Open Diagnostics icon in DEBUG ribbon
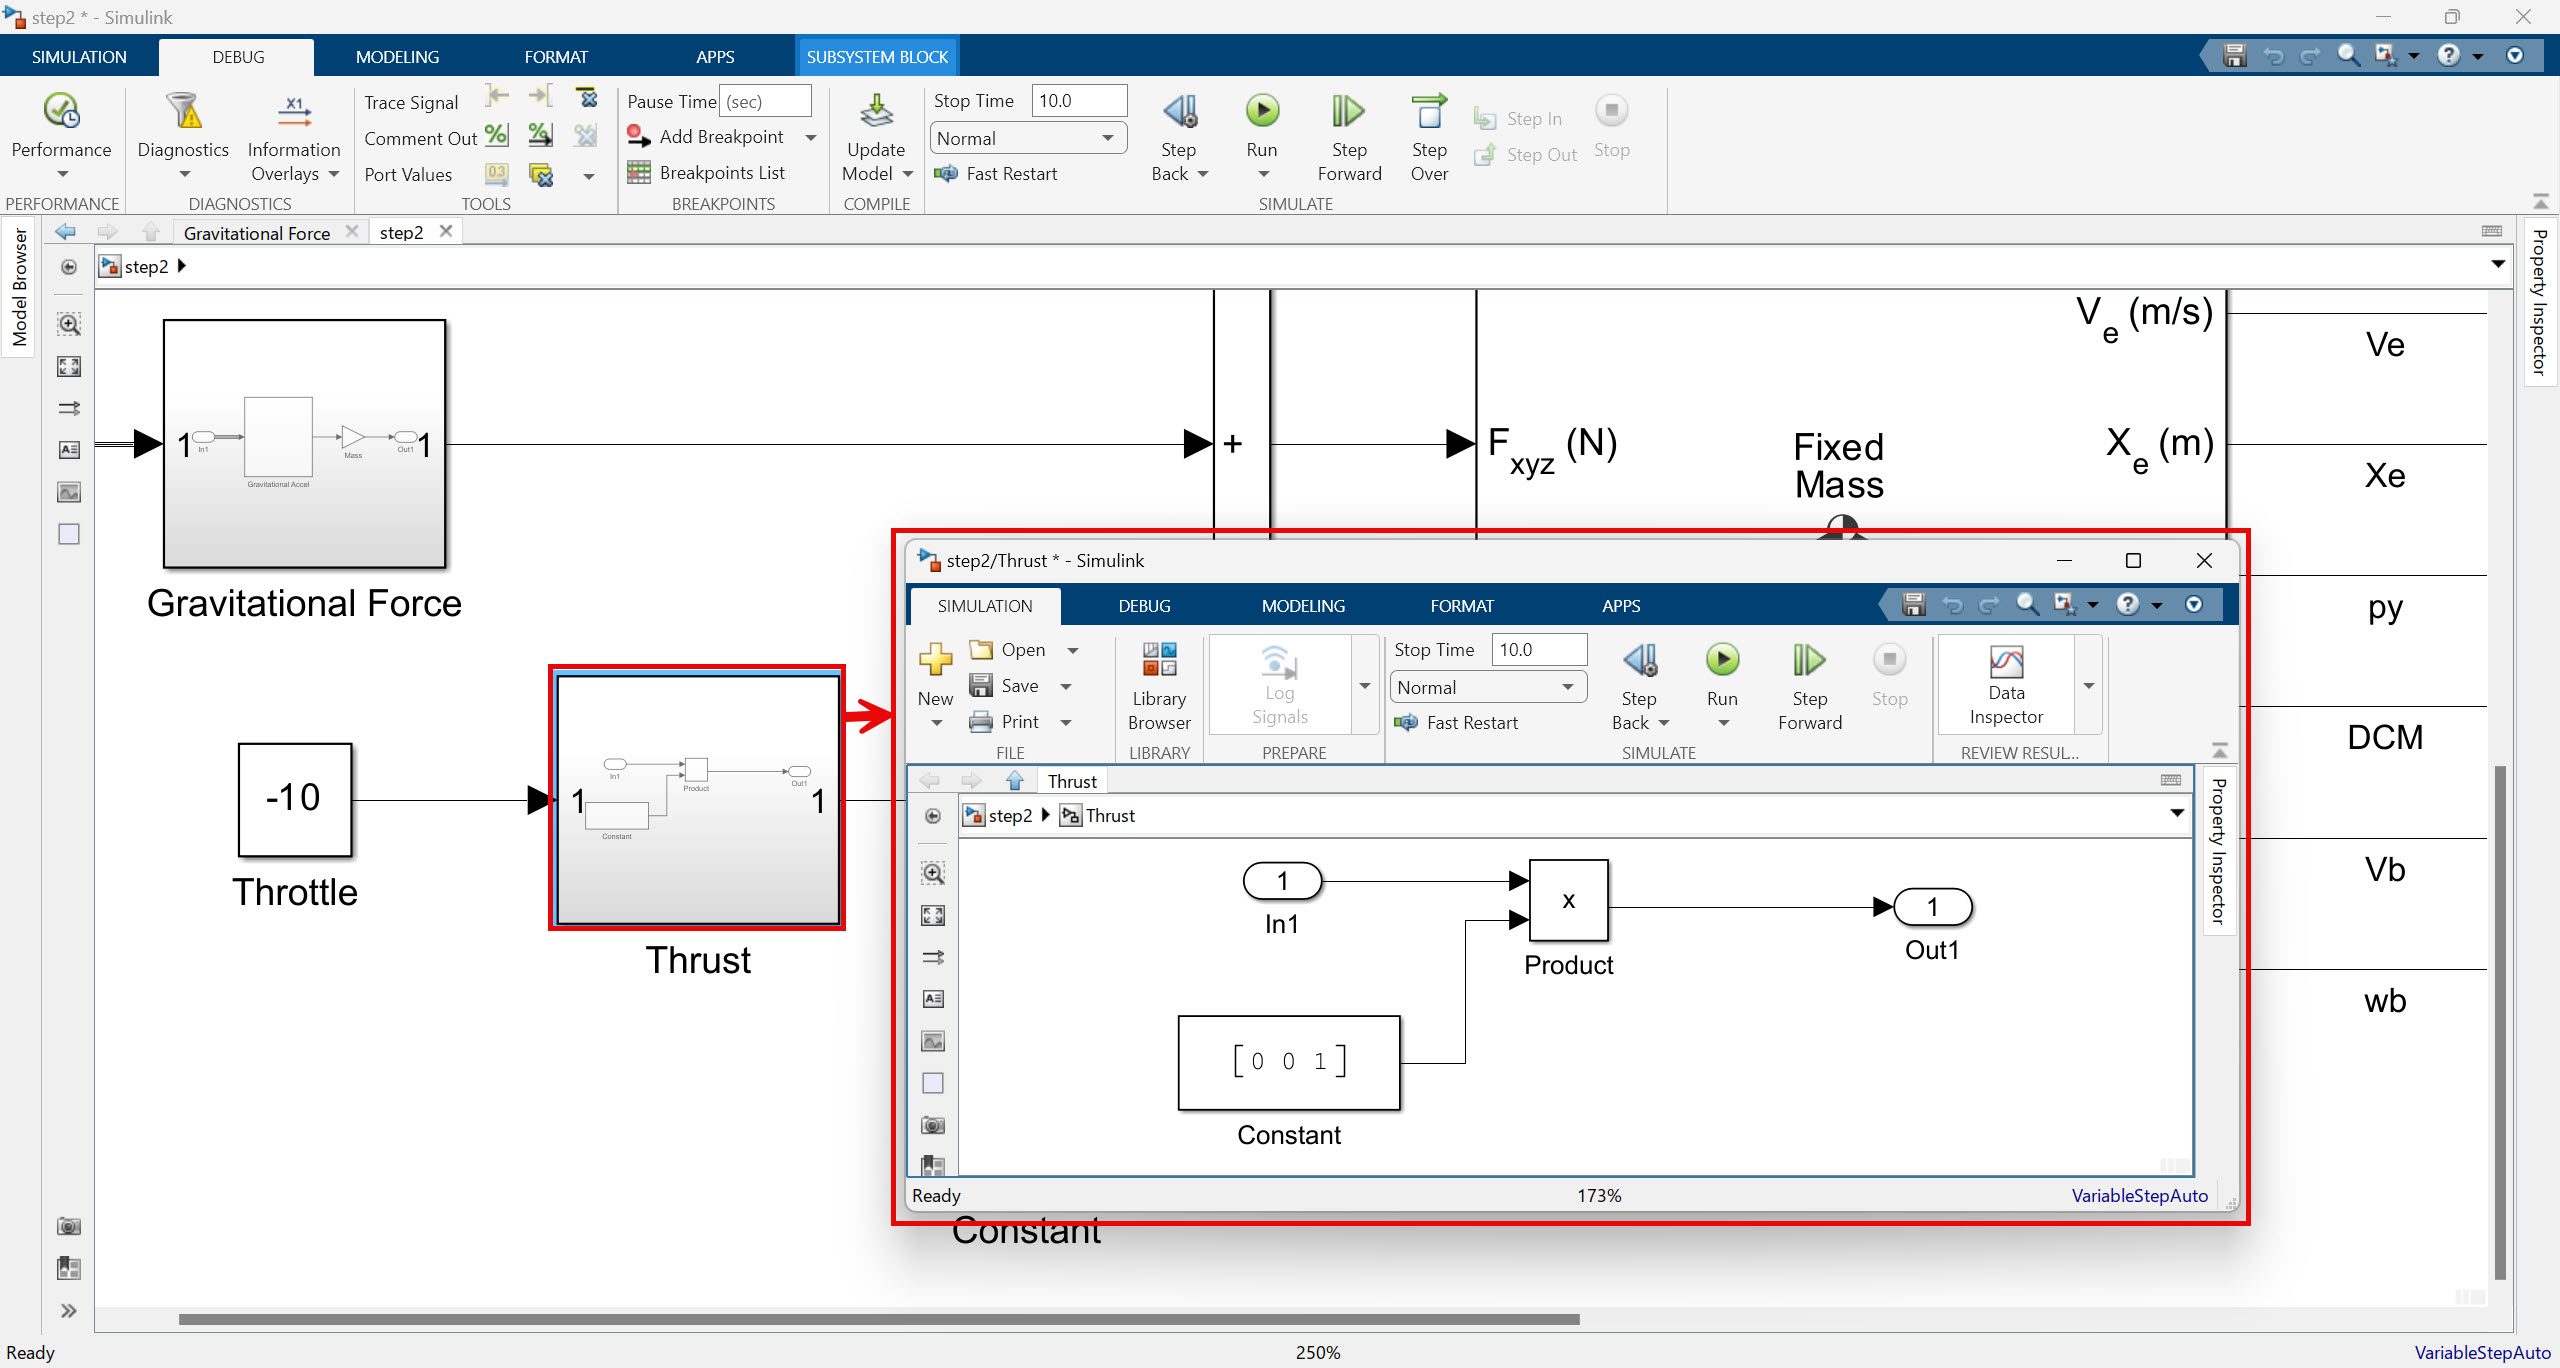This screenshot has width=2560, height=1368. (184, 111)
